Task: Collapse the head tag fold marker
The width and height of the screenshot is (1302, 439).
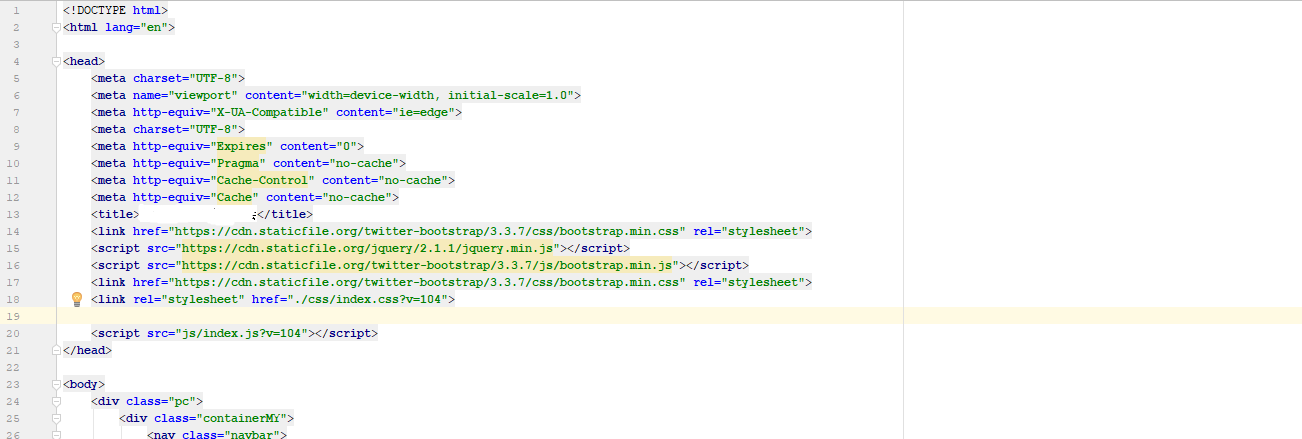Action: pos(58,61)
